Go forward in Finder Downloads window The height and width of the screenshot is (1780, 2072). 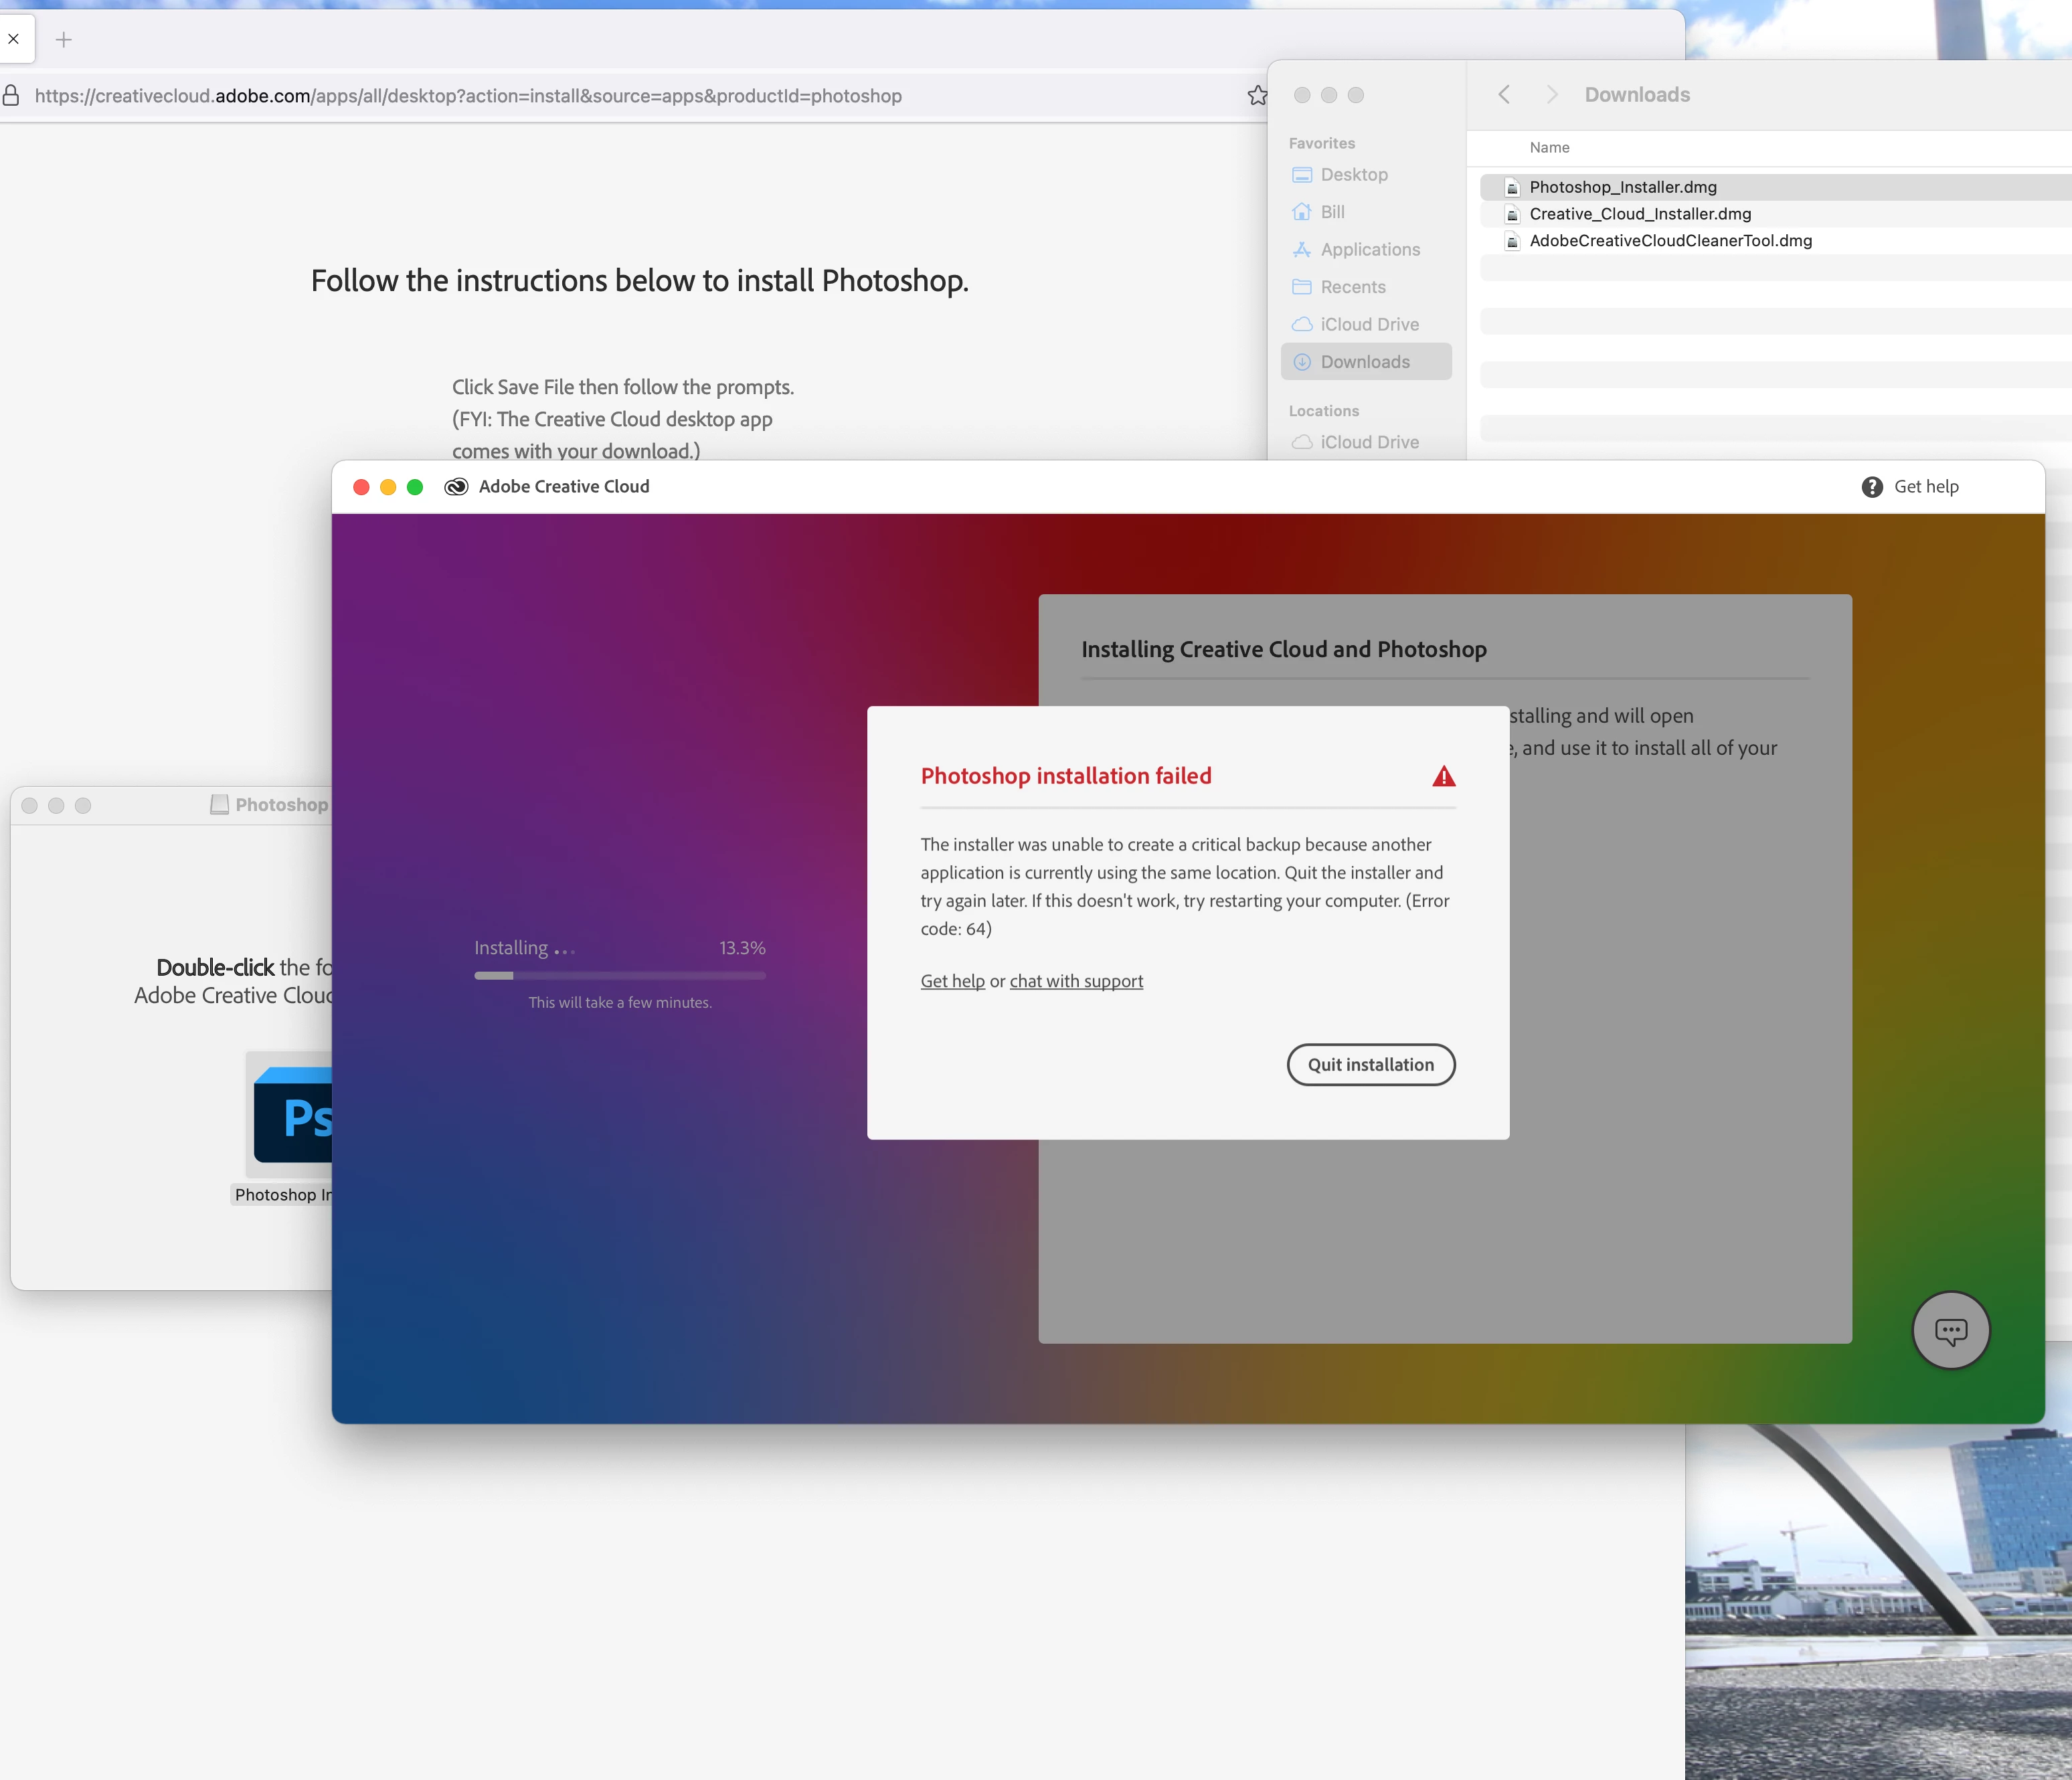pos(1551,95)
